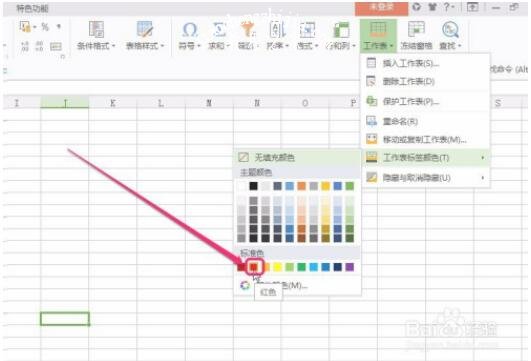Viewport: 531px width, 361px height.
Task: Apply percent style with the % icon
Action: (45, 27)
